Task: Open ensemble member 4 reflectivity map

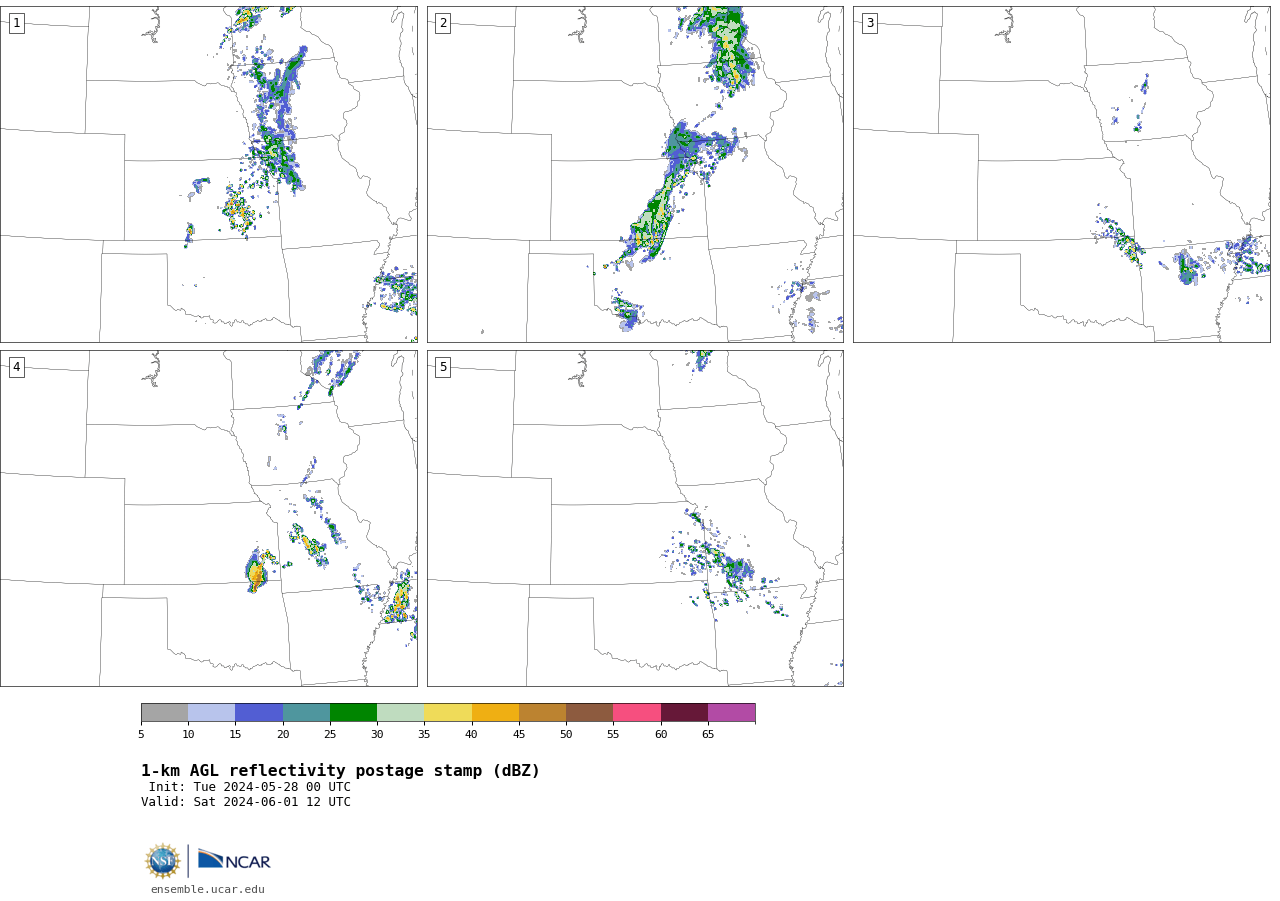Action: 209,518
